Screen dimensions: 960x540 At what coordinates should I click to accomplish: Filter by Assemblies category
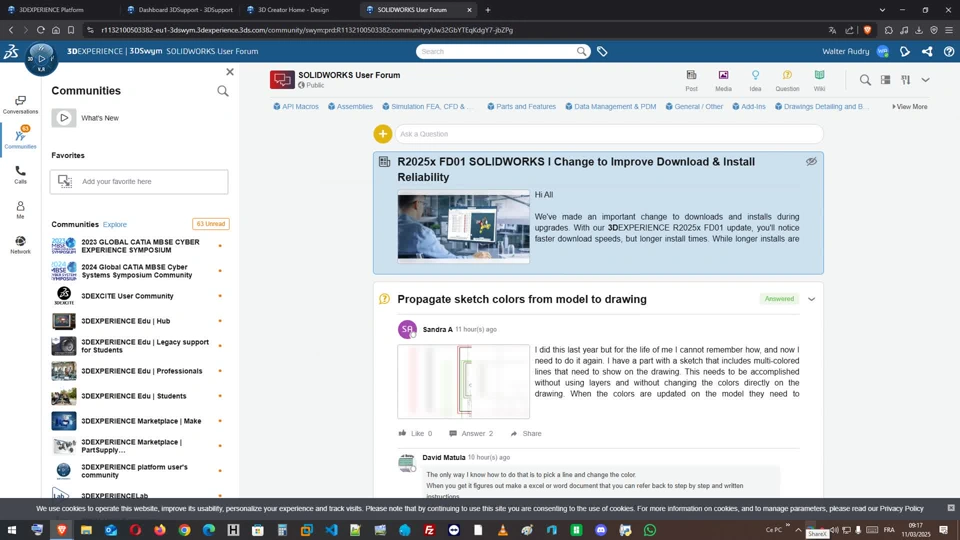[x=350, y=107]
